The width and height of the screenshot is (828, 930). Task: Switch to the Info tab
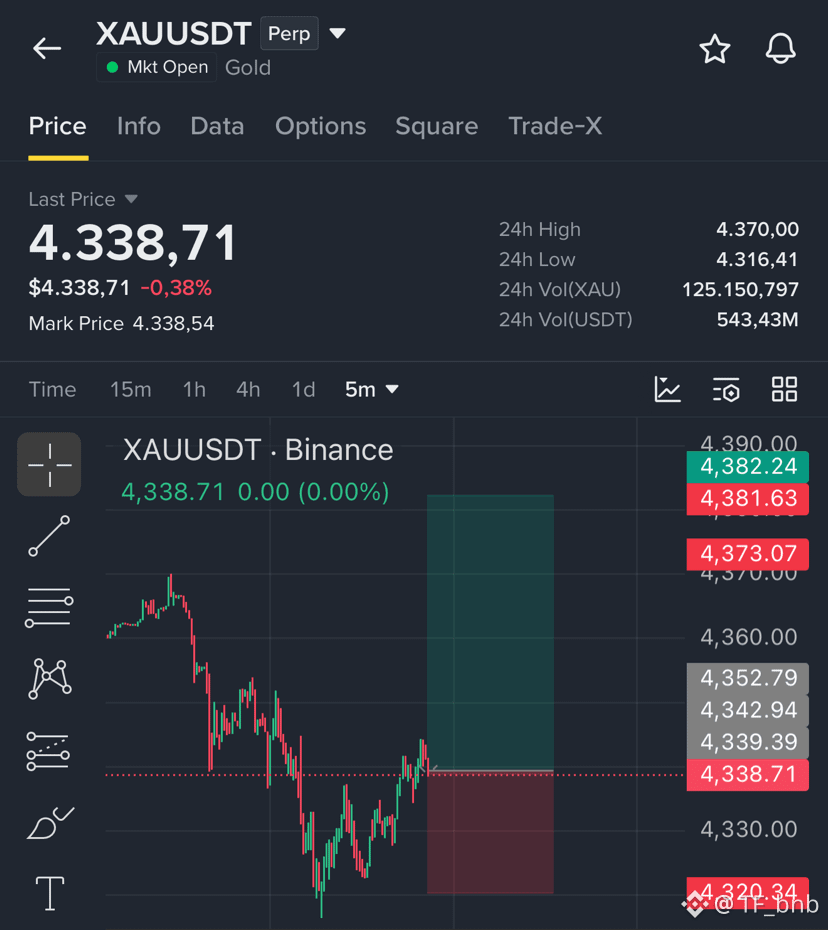click(139, 126)
